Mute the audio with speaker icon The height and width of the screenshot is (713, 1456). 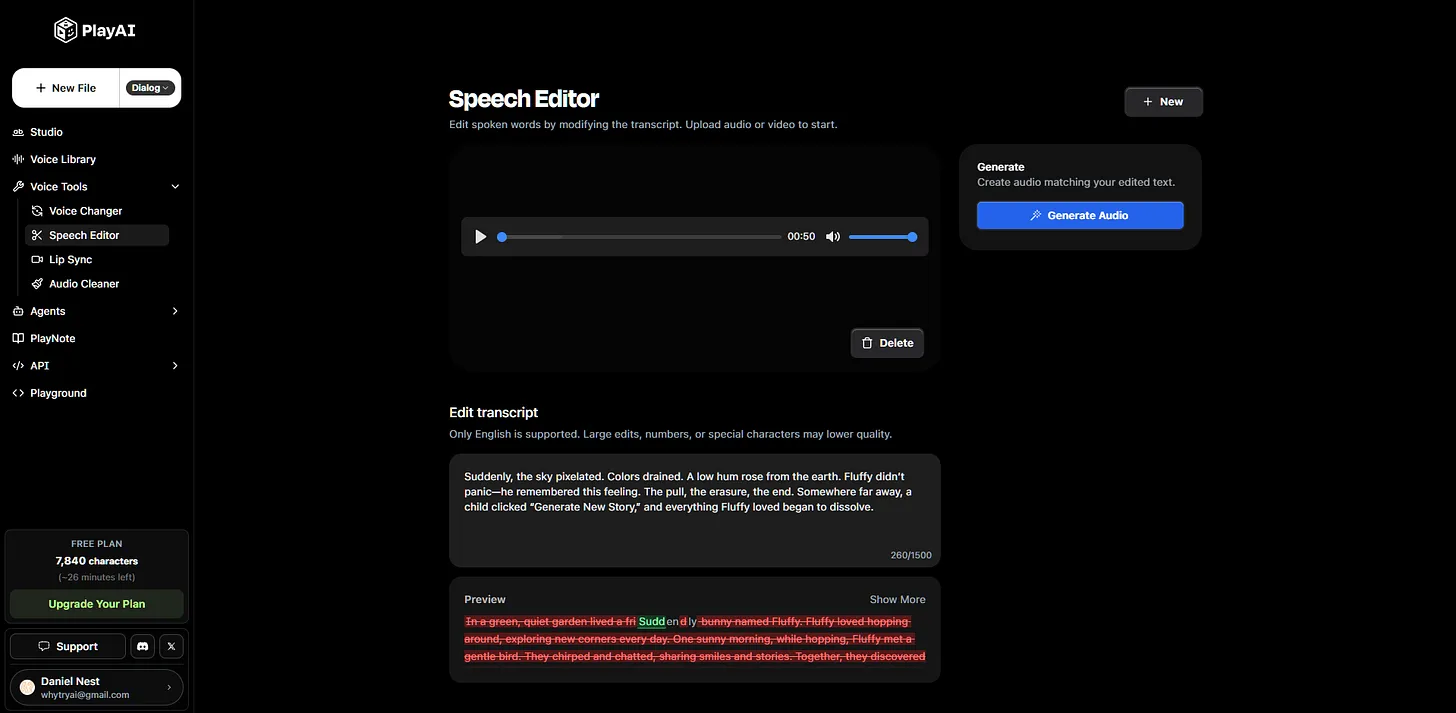[832, 237]
